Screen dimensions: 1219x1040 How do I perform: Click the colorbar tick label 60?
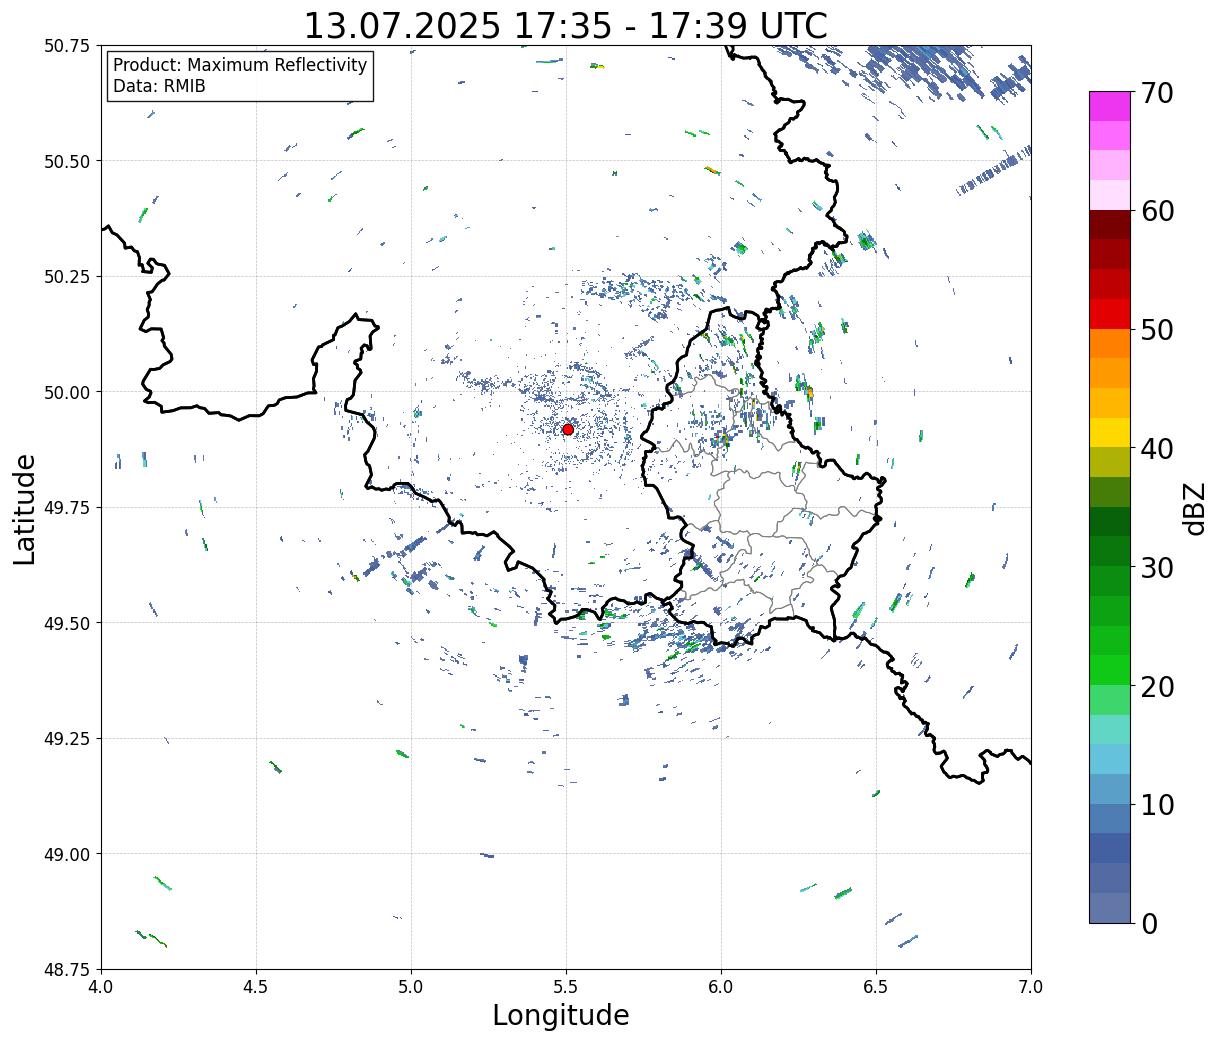pos(1157,211)
